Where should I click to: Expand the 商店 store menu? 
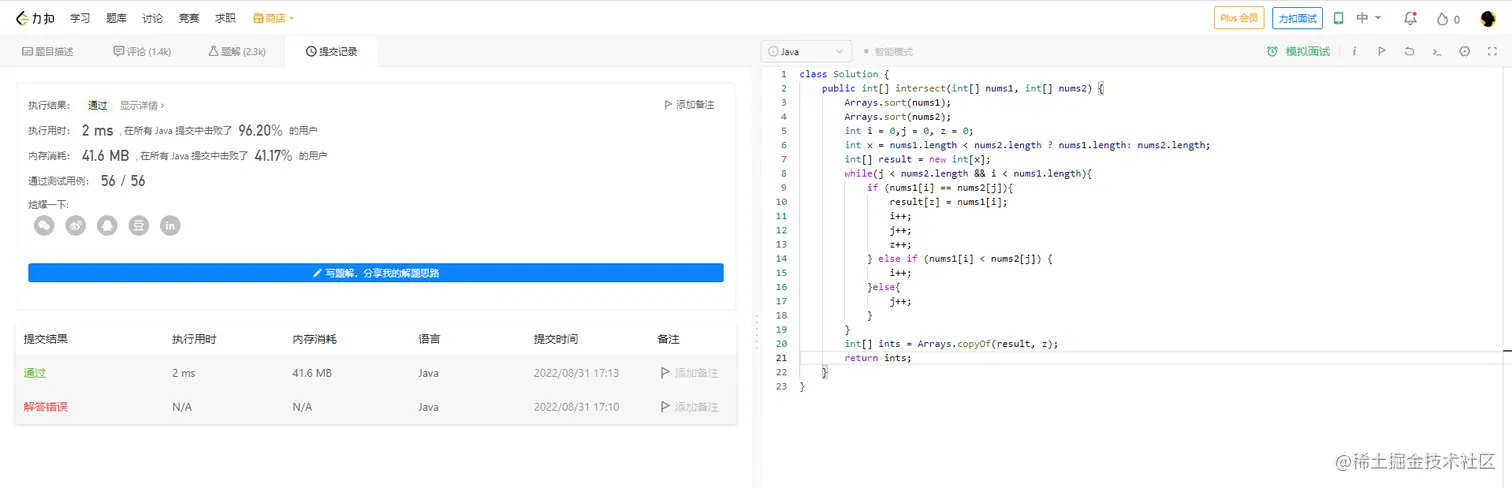pos(274,18)
